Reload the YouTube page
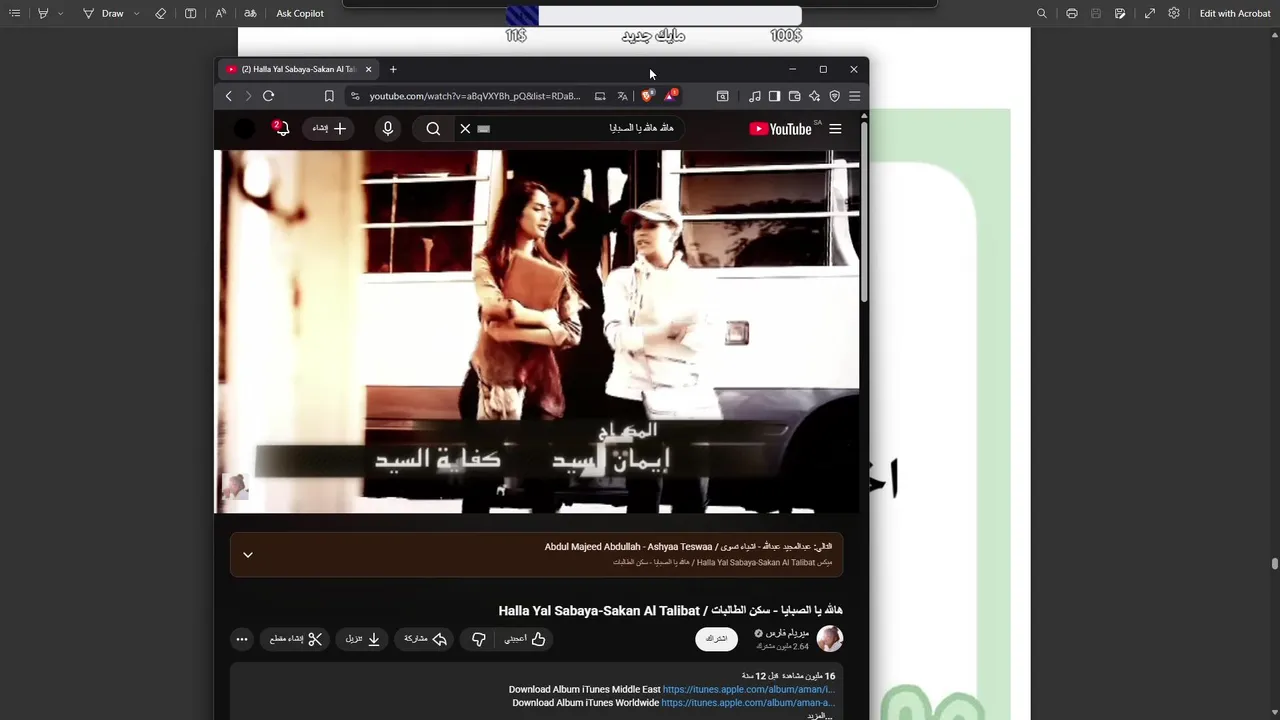 (x=268, y=96)
